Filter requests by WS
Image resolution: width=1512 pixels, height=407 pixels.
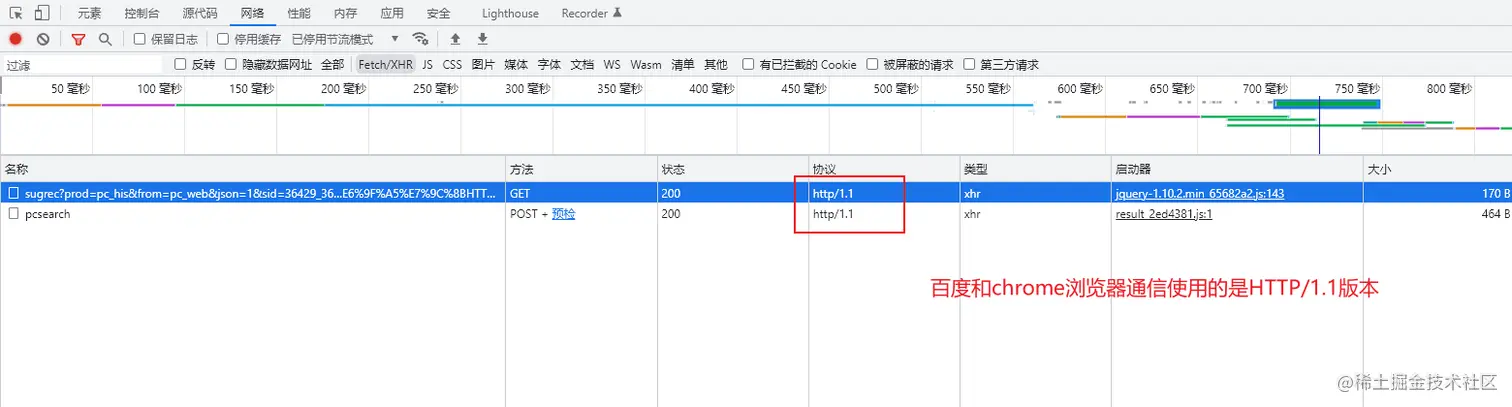pos(612,64)
